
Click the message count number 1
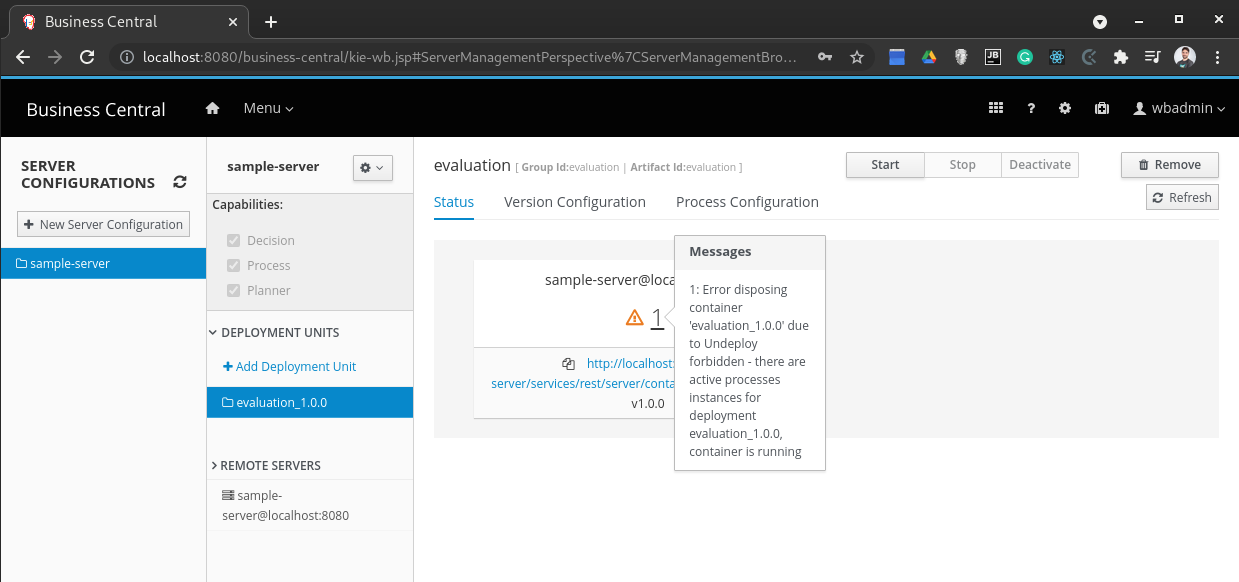point(657,317)
